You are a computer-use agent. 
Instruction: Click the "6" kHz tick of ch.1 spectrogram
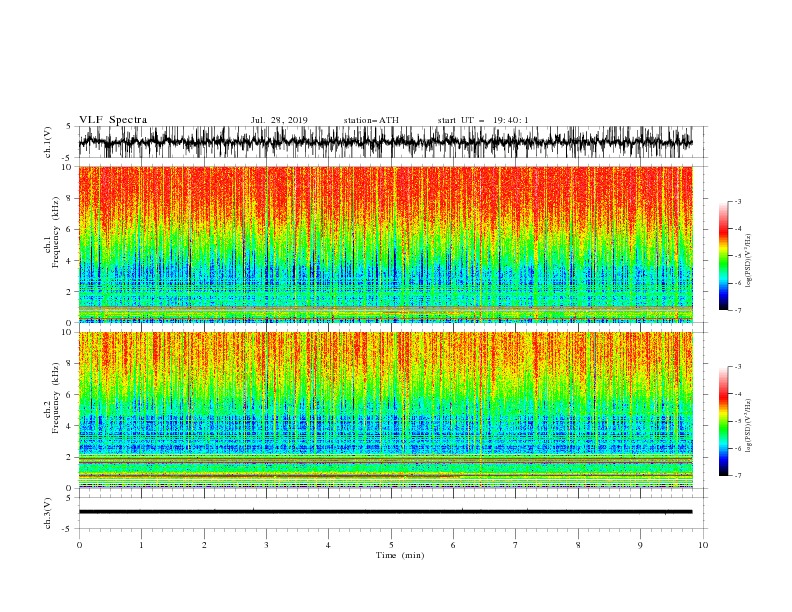(69, 230)
